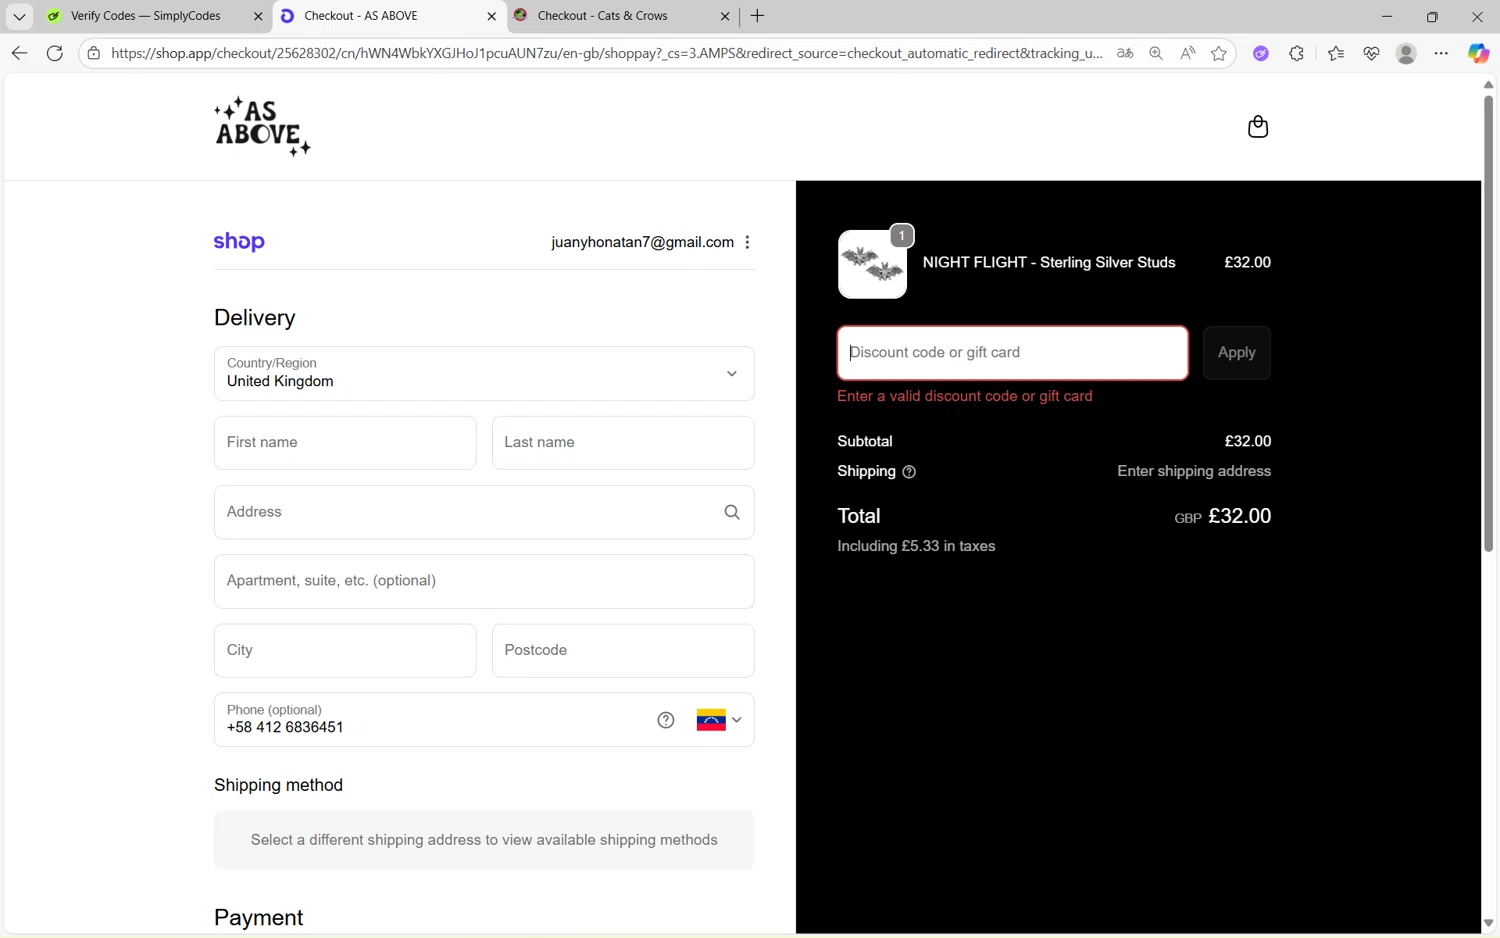Open the phone country flag selector
Image resolution: width=1500 pixels, height=938 pixels.
pos(719,720)
